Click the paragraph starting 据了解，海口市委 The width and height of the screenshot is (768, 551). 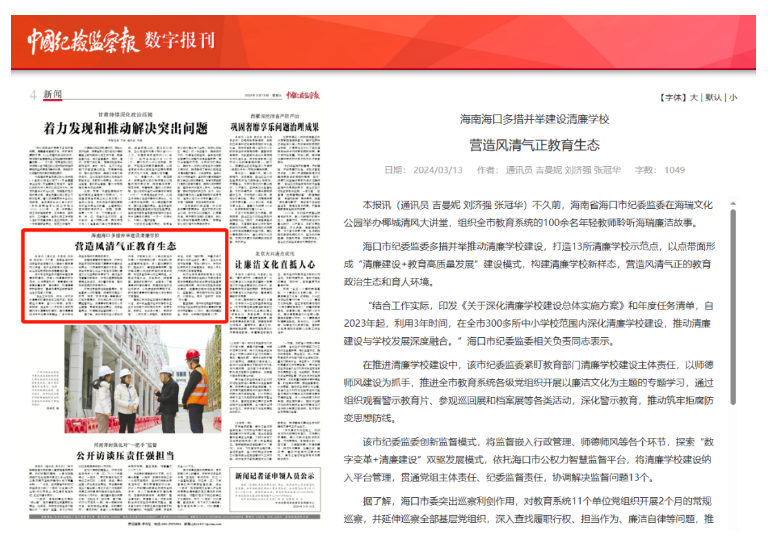529,510
